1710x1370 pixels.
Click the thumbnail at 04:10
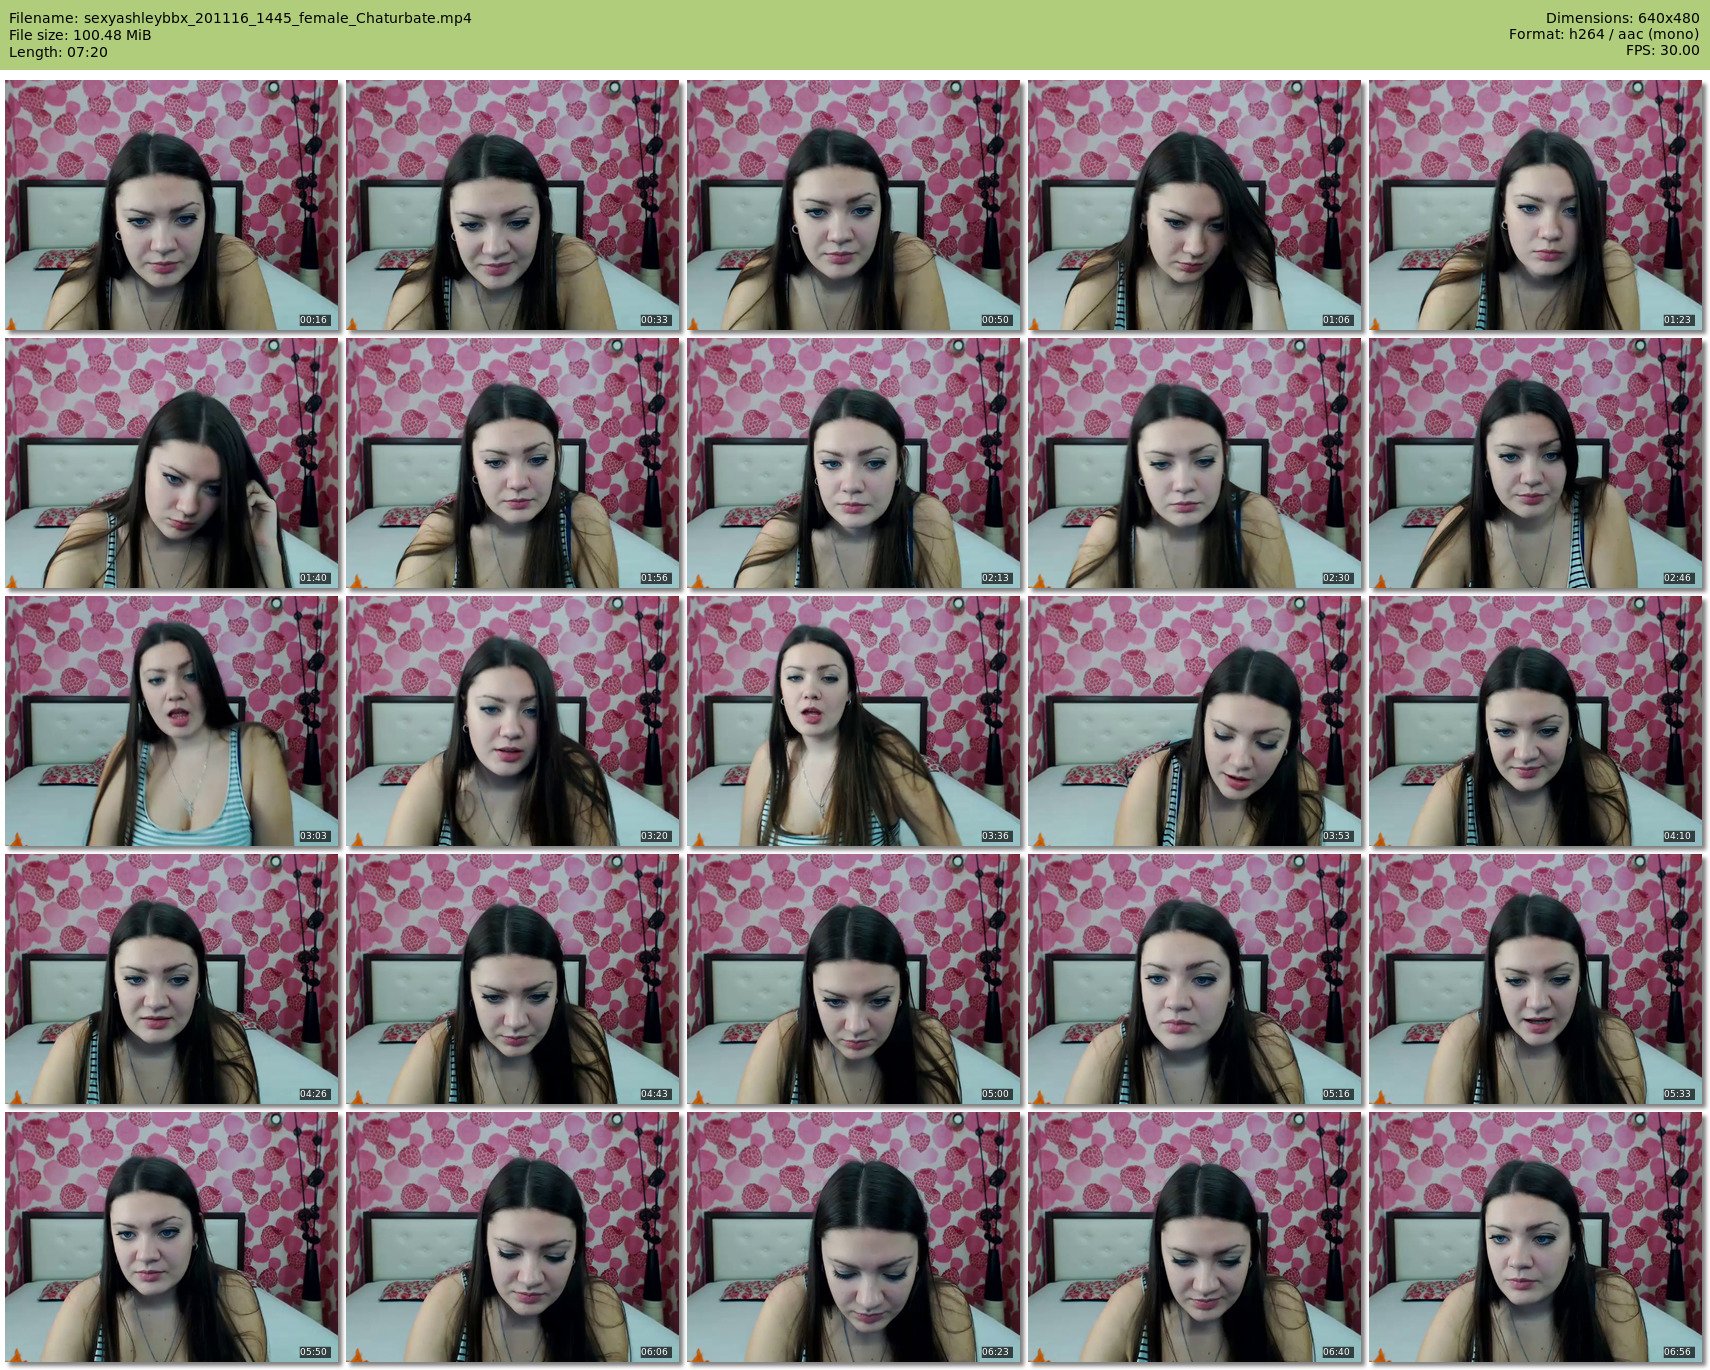(1536, 722)
